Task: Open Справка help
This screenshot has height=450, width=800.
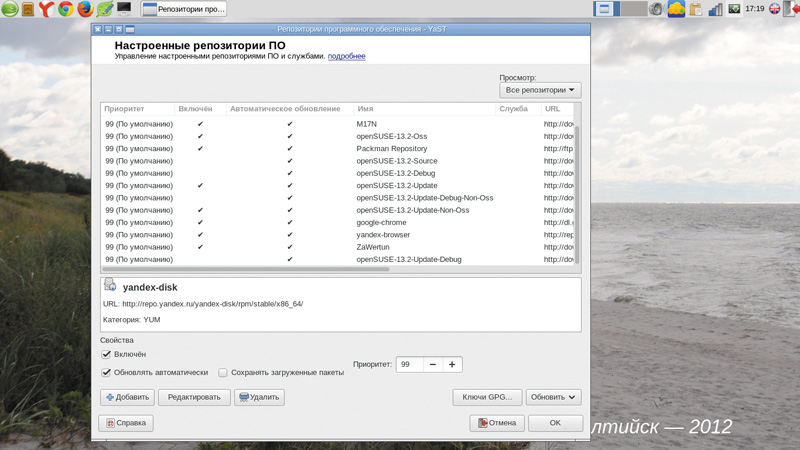Action: coord(126,423)
